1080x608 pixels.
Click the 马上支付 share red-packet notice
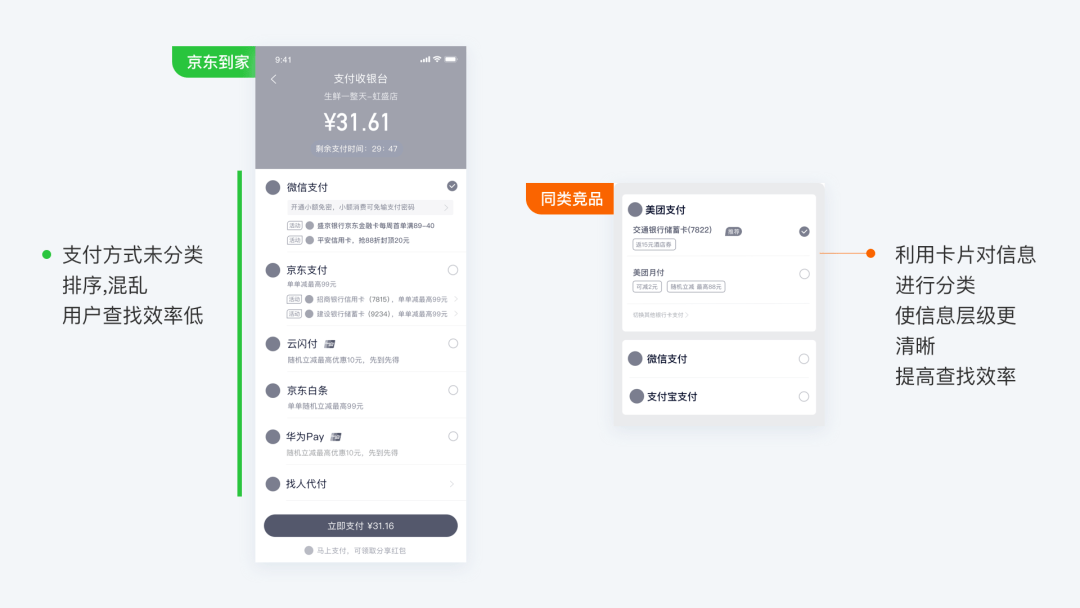[355, 551]
